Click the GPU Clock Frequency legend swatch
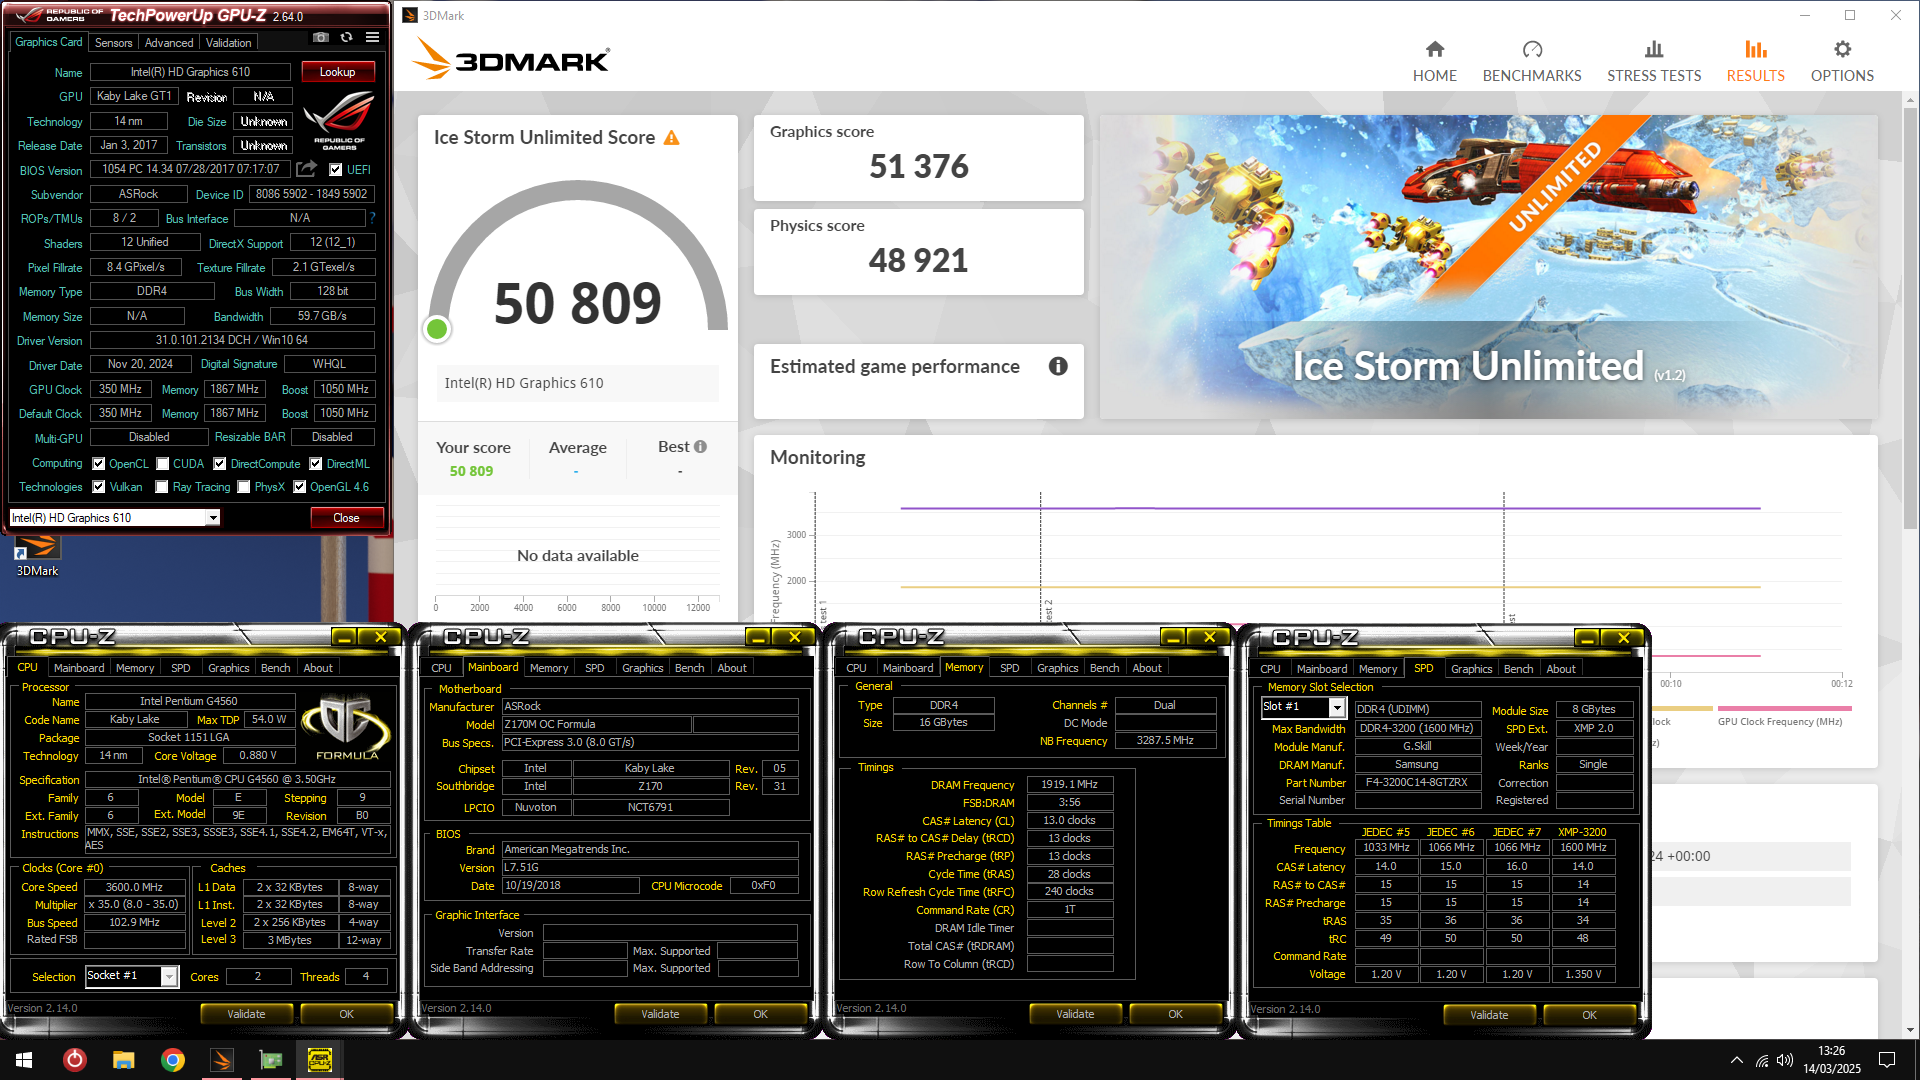 point(1784,708)
